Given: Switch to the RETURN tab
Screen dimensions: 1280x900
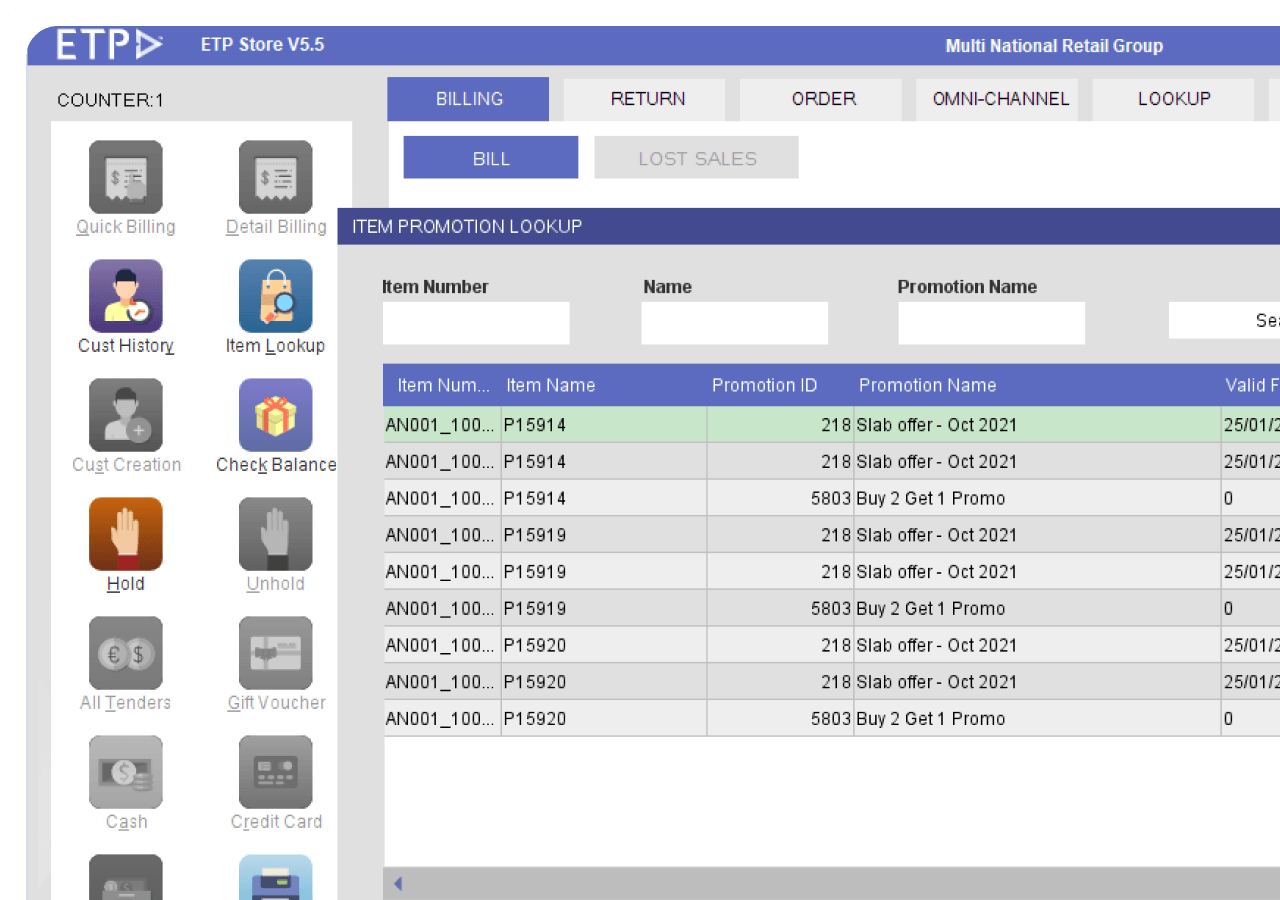Looking at the screenshot, I should click(x=648, y=99).
